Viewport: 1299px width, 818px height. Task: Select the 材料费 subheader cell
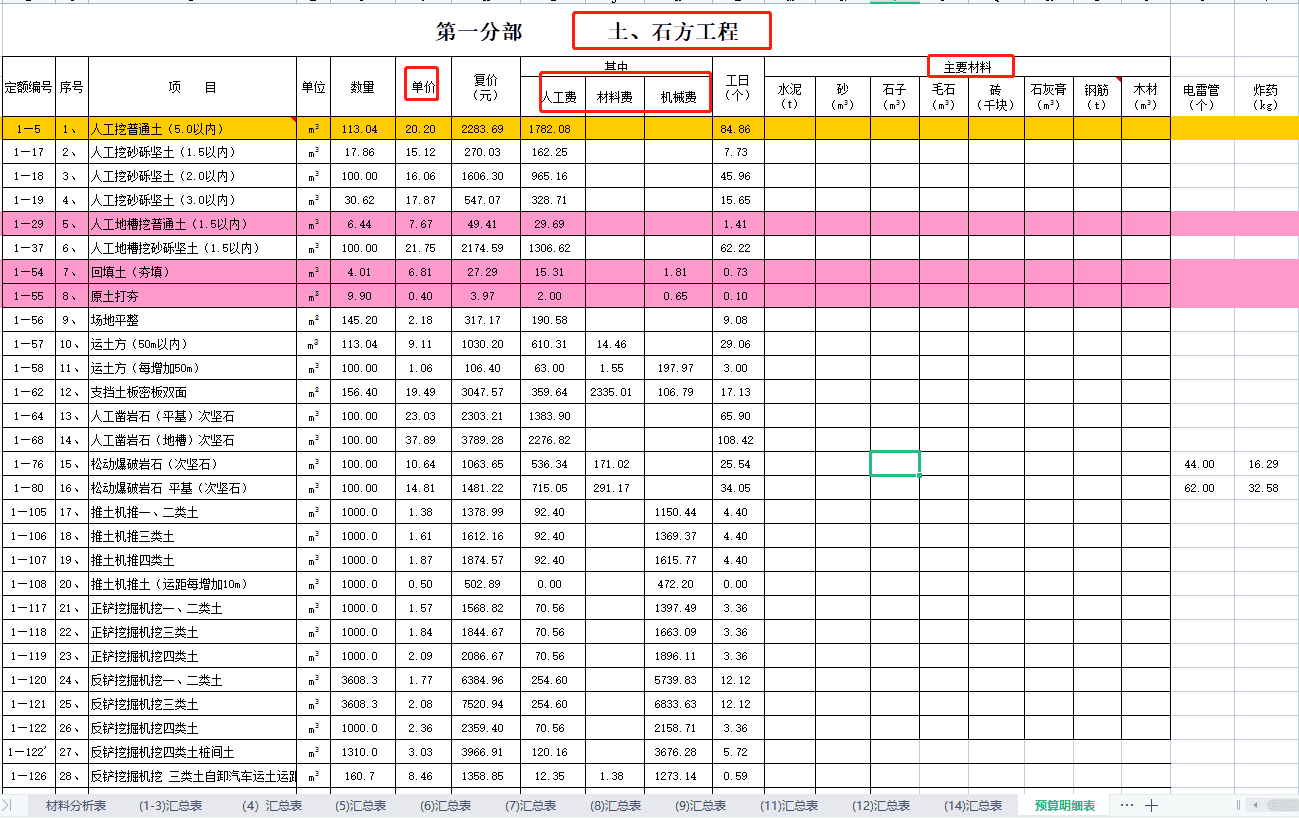pyautogui.click(x=615, y=97)
